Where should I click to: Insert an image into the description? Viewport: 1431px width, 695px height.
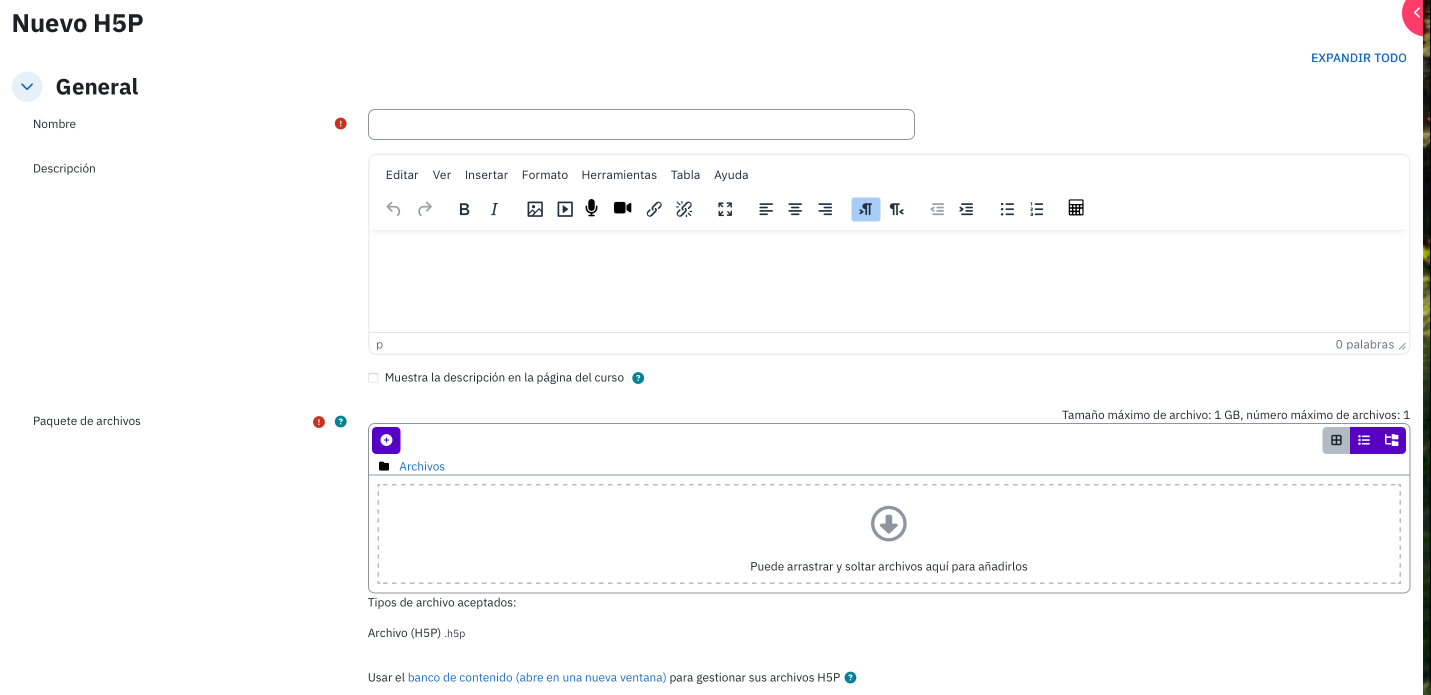[535, 209]
